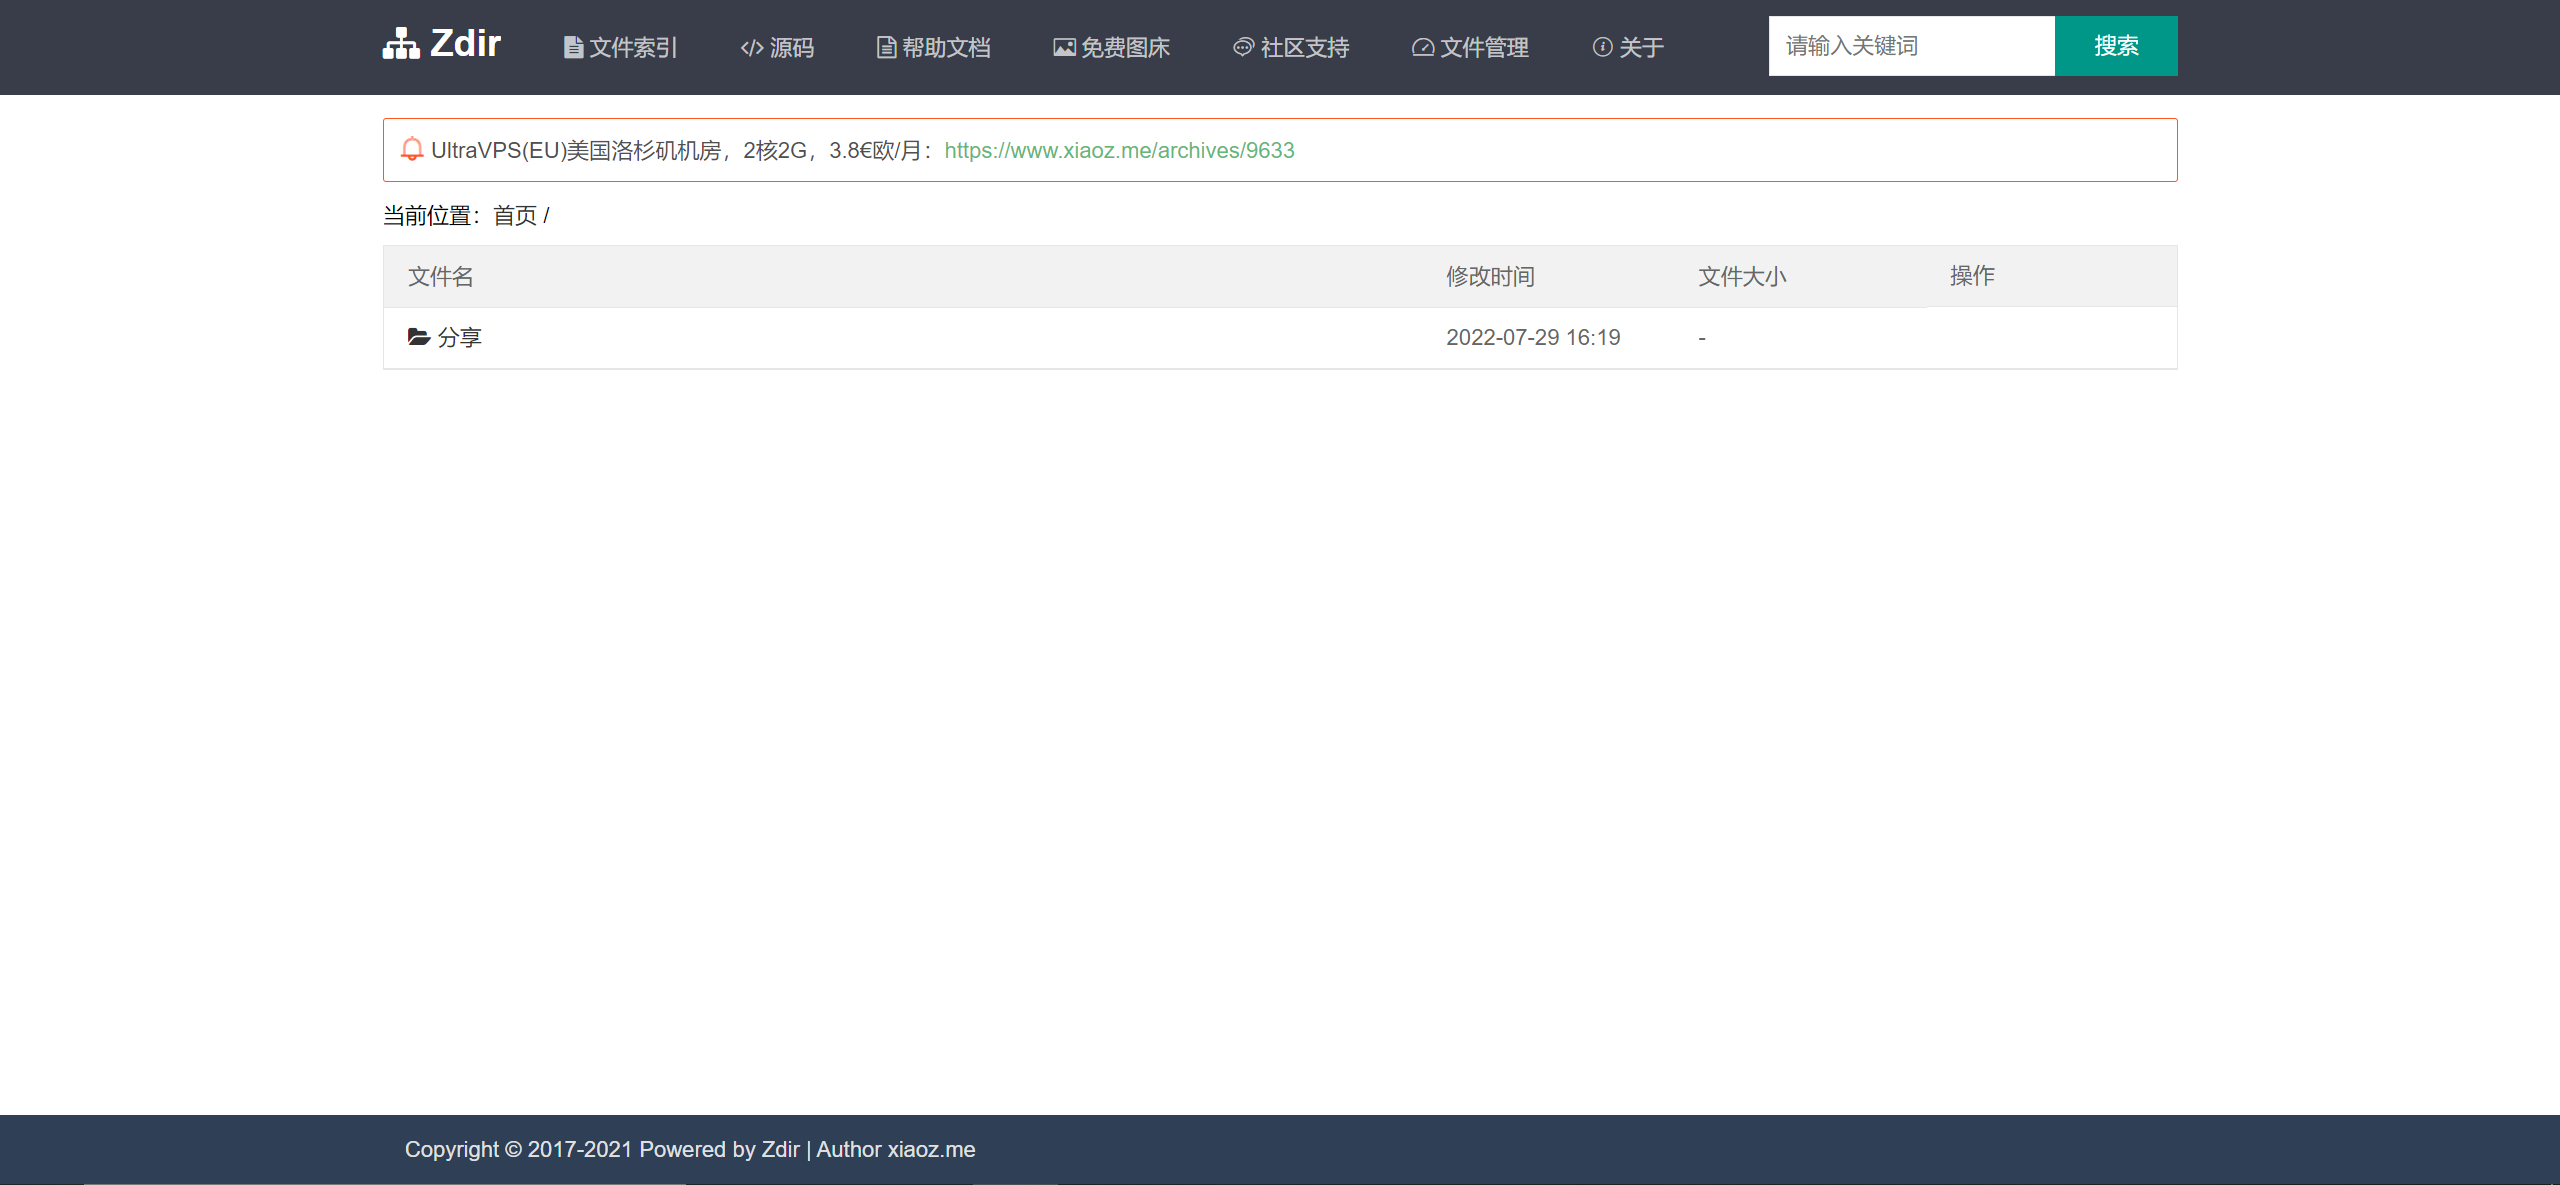This screenshot has width=2560, height=1185.
Task: Click the open folder icon for 分享
Action: point(418,337)
